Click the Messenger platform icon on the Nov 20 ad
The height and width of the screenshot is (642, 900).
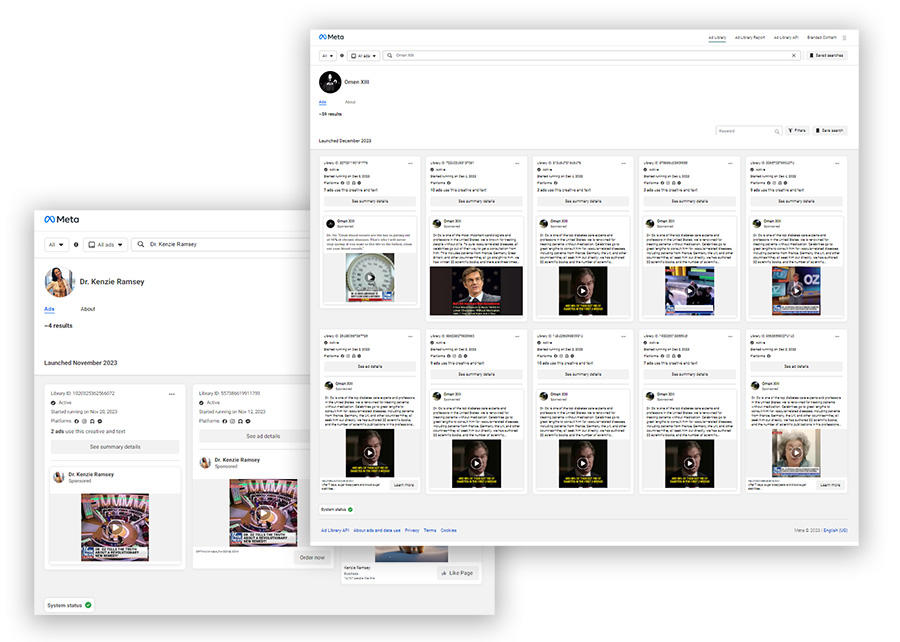coord(100,421)
